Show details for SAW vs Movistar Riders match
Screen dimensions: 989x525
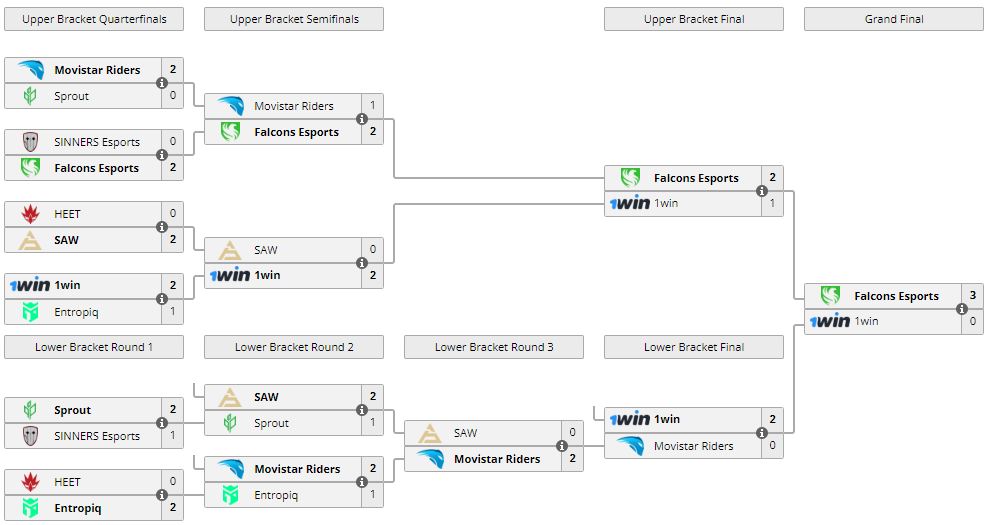point(562,446)
